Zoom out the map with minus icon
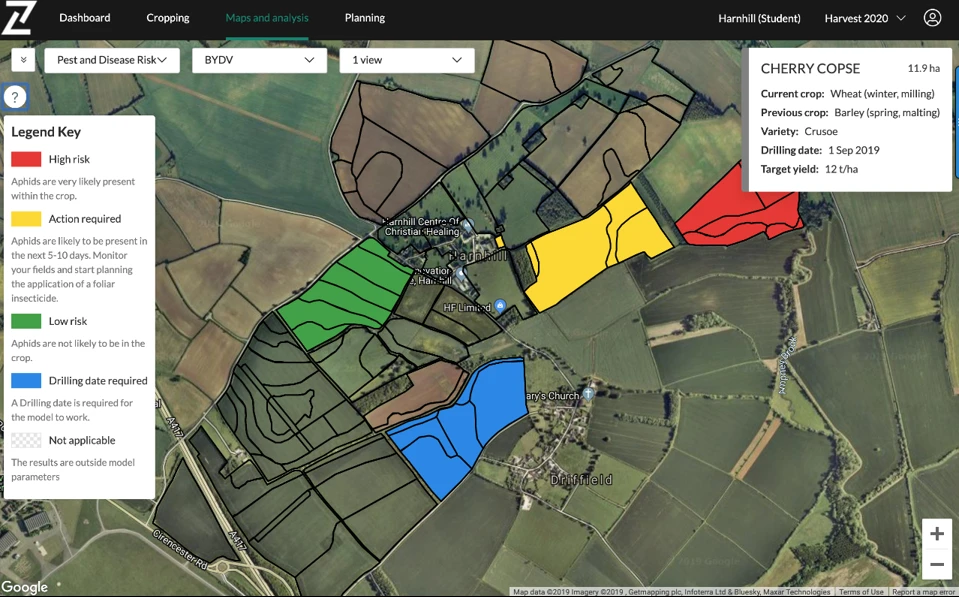The height and width of the screenshot is (597, 959). tap(936, 564)
